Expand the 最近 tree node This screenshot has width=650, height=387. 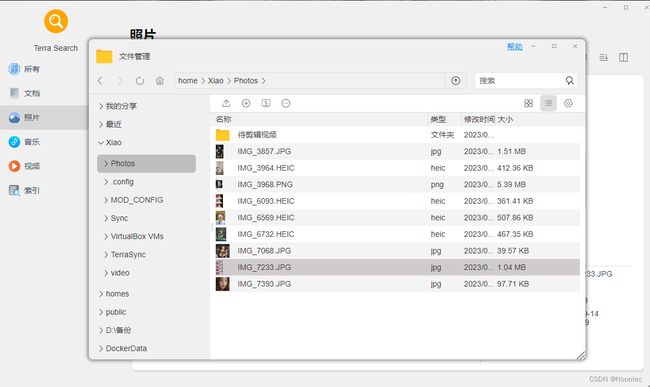tap(101, 124)
